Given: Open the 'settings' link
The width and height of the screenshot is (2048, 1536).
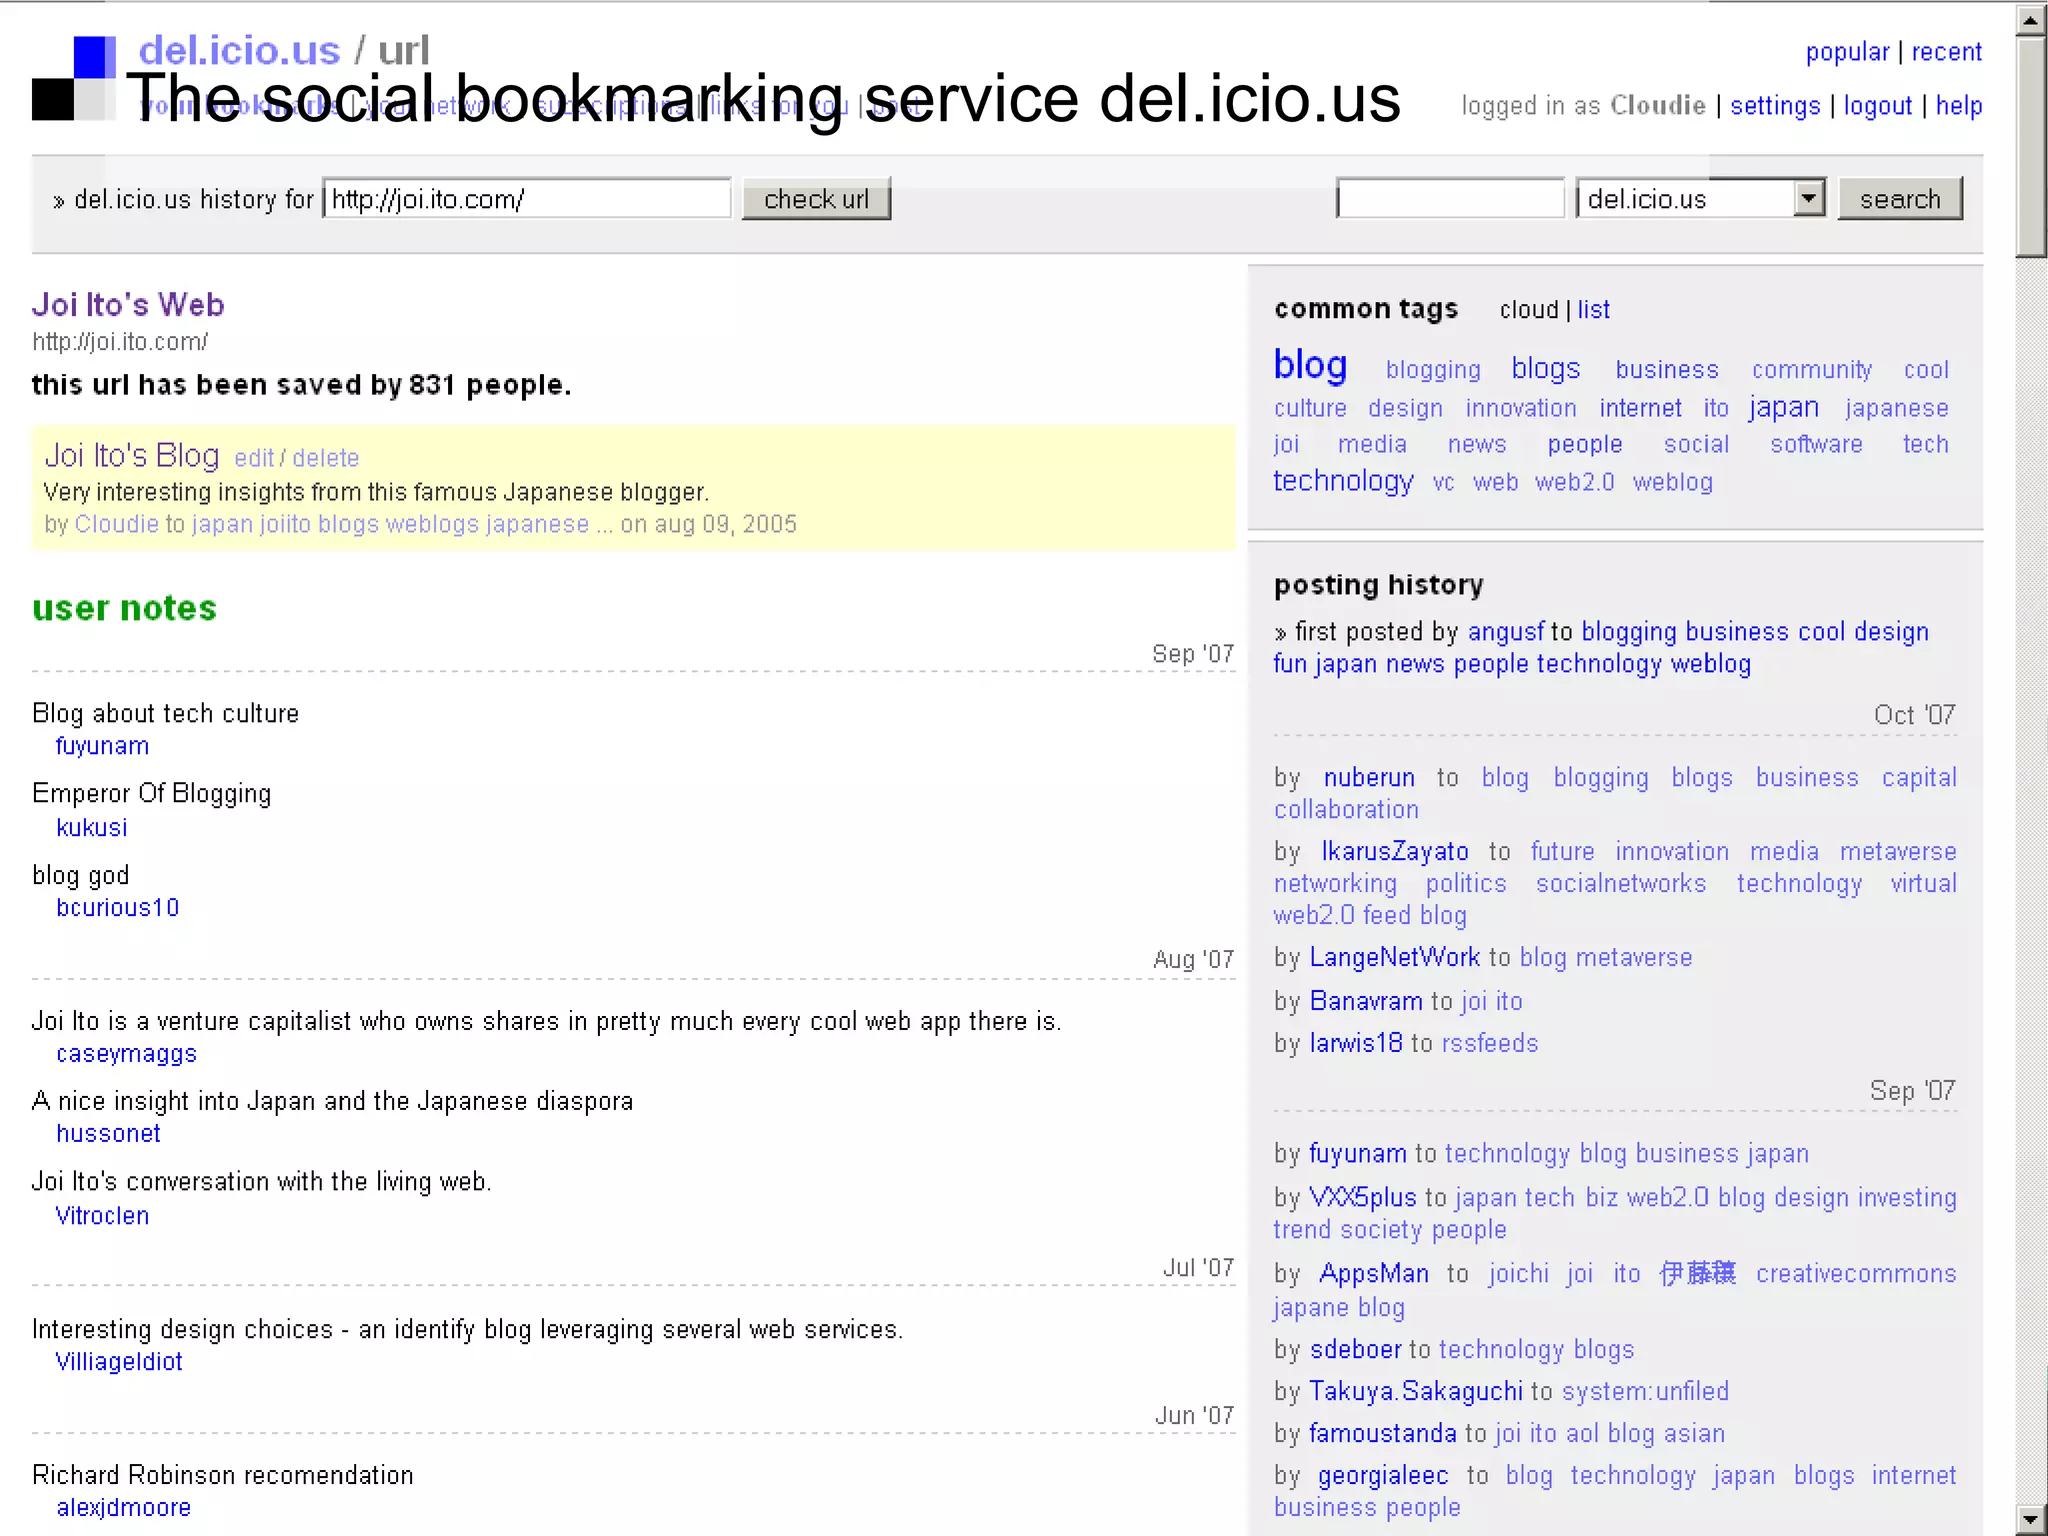Looking at the screenshot, I should 1775,106.
